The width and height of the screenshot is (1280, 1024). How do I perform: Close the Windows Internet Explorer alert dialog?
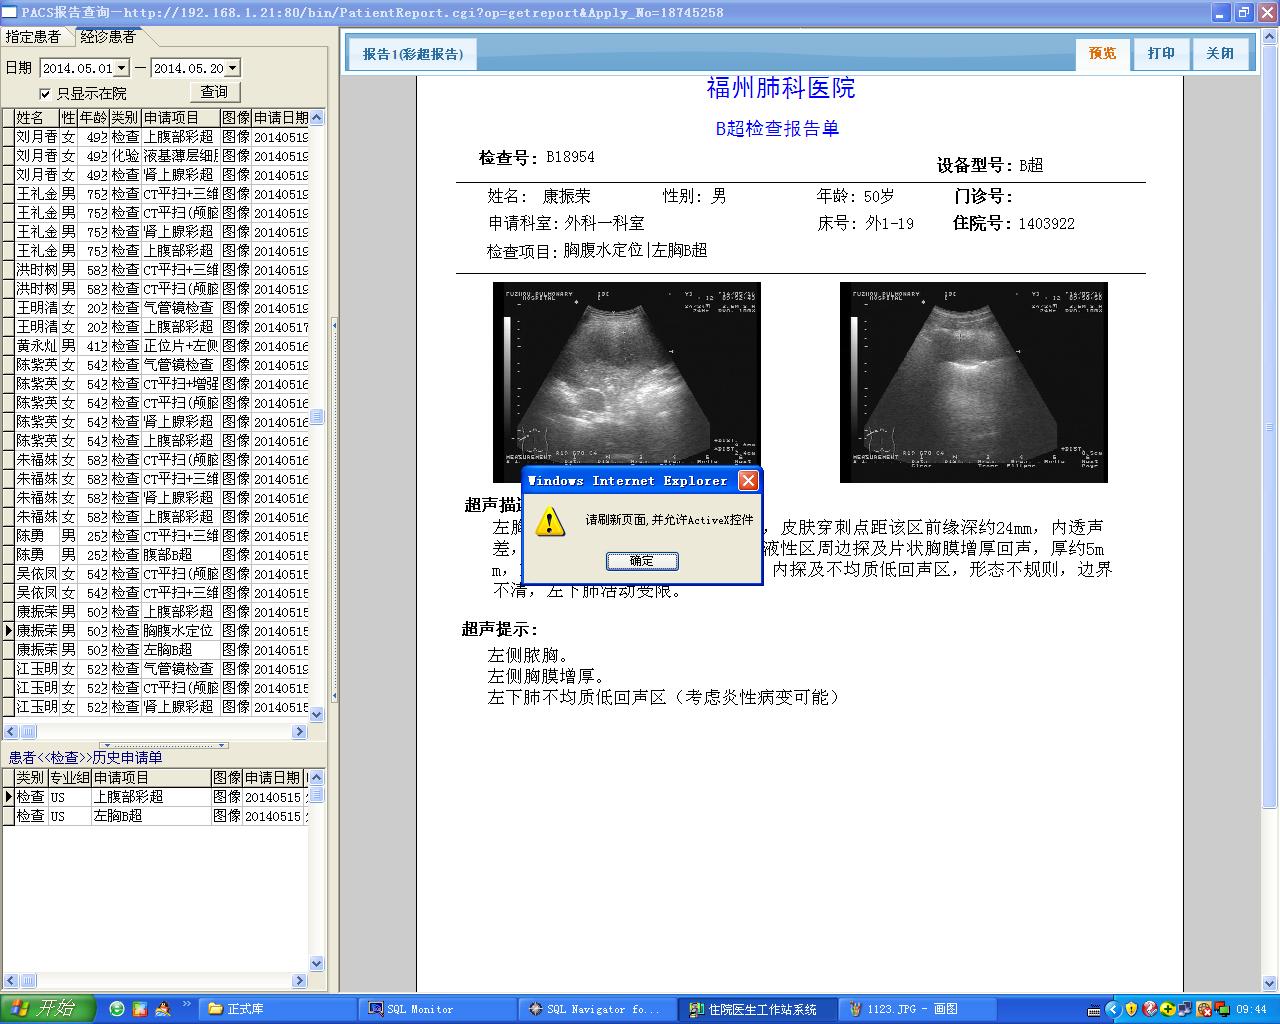click(747, 481)
